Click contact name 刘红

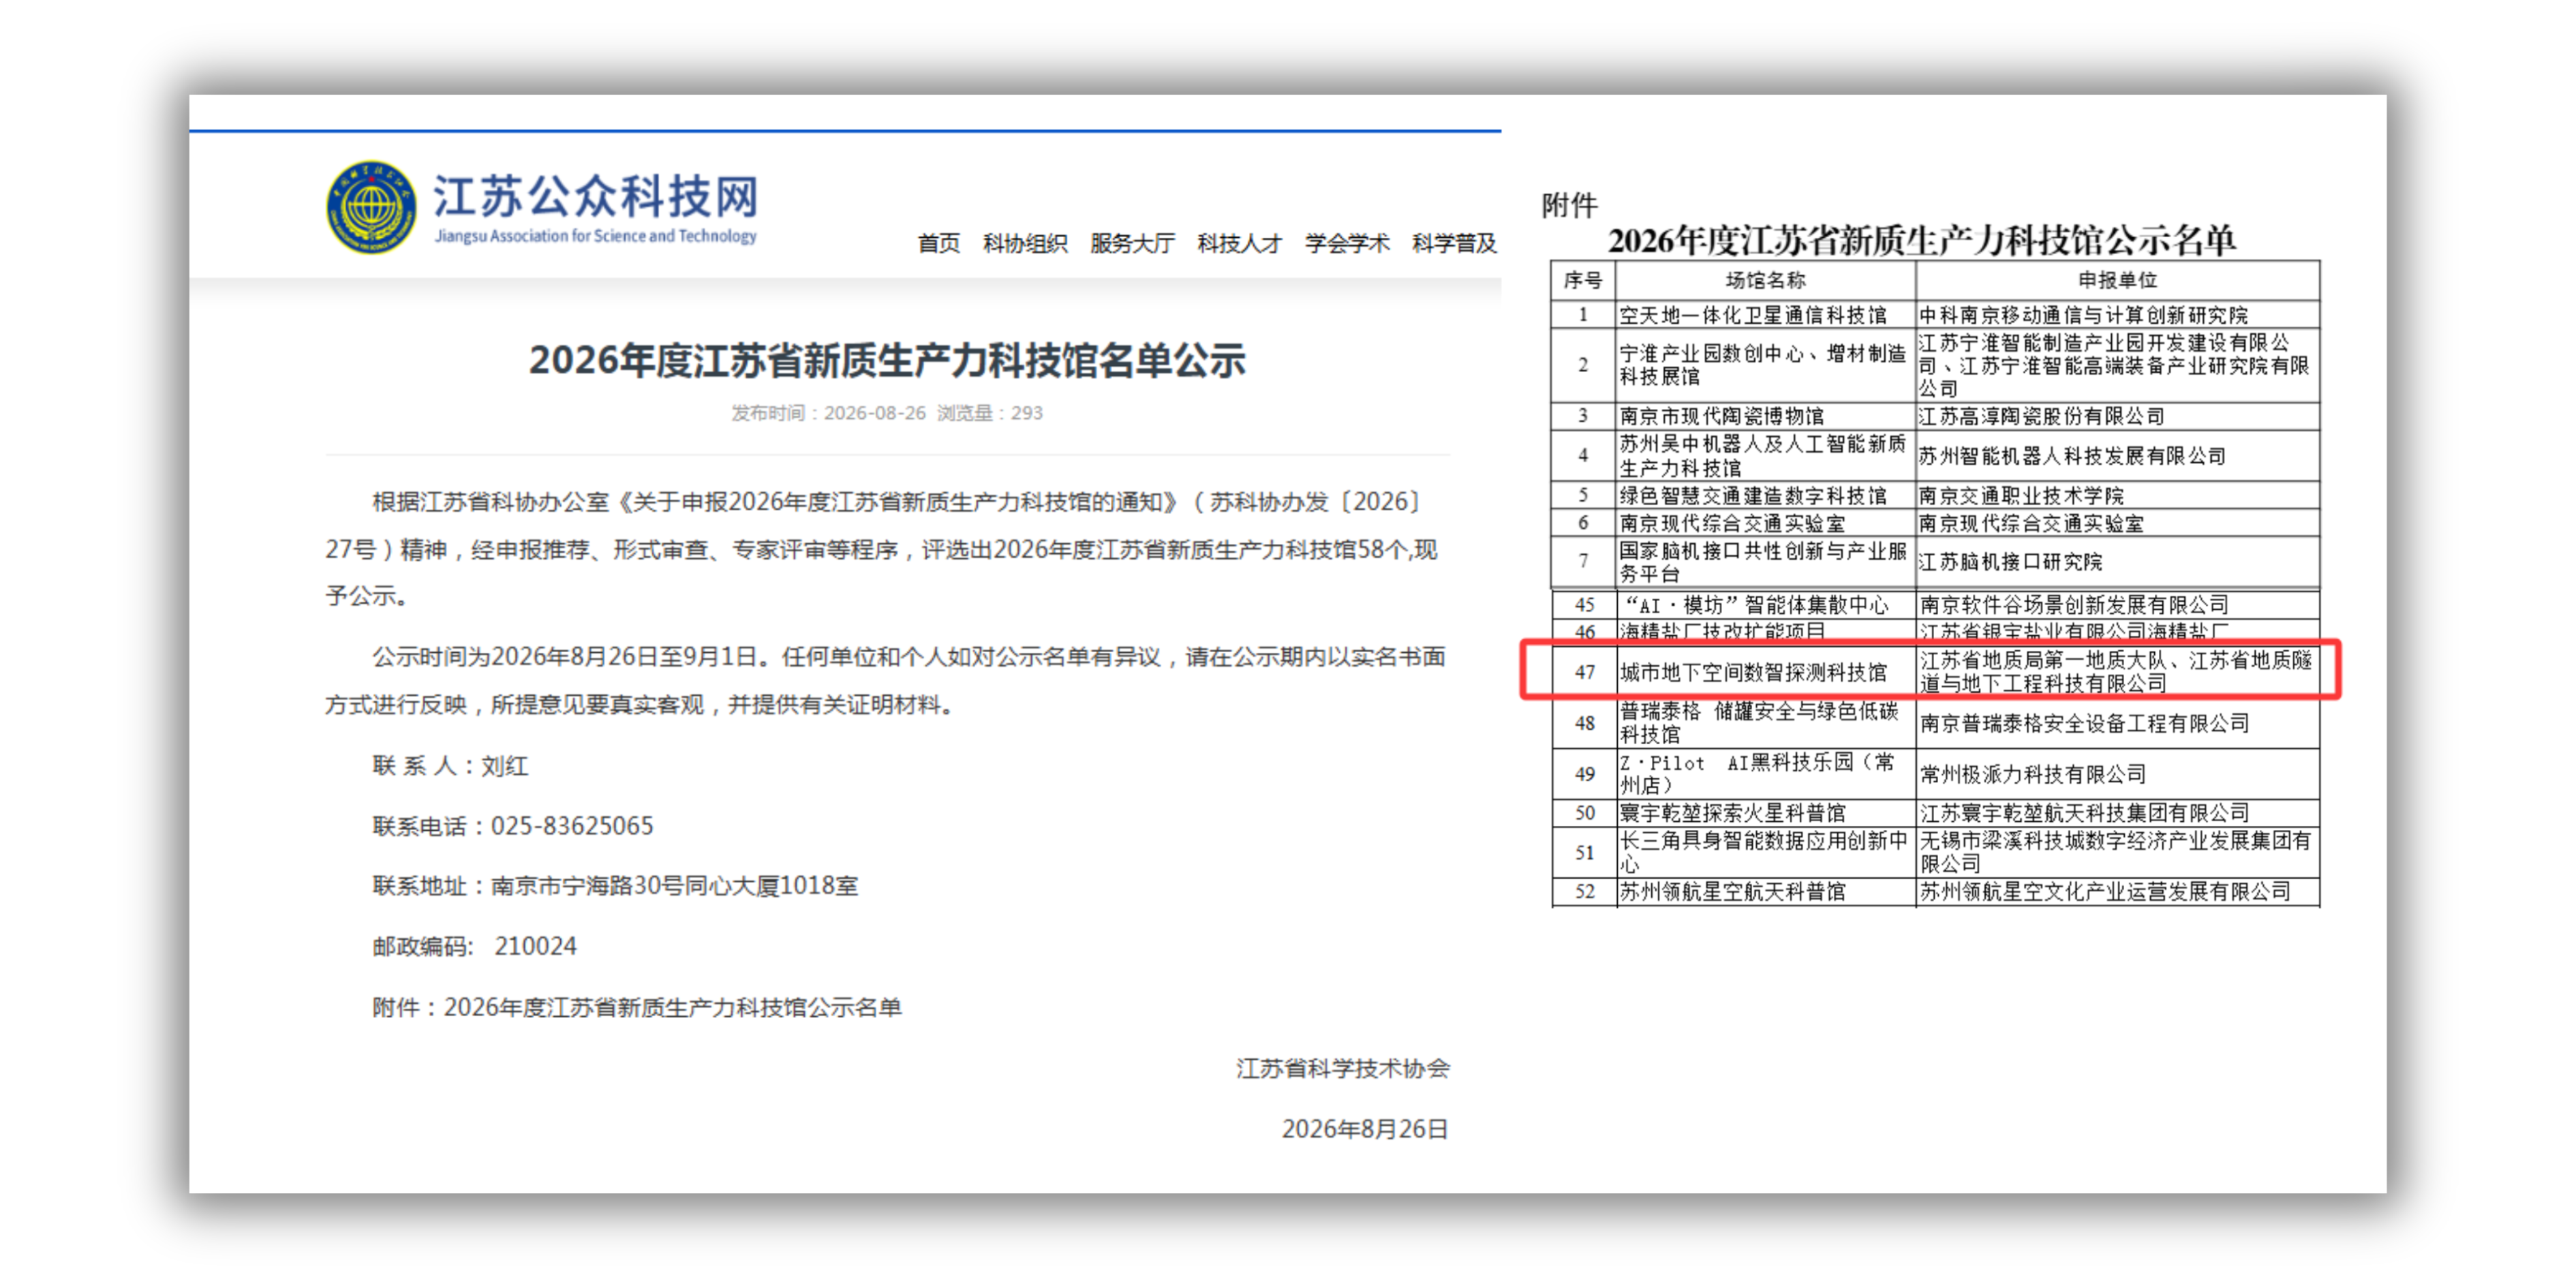[504, 766]
